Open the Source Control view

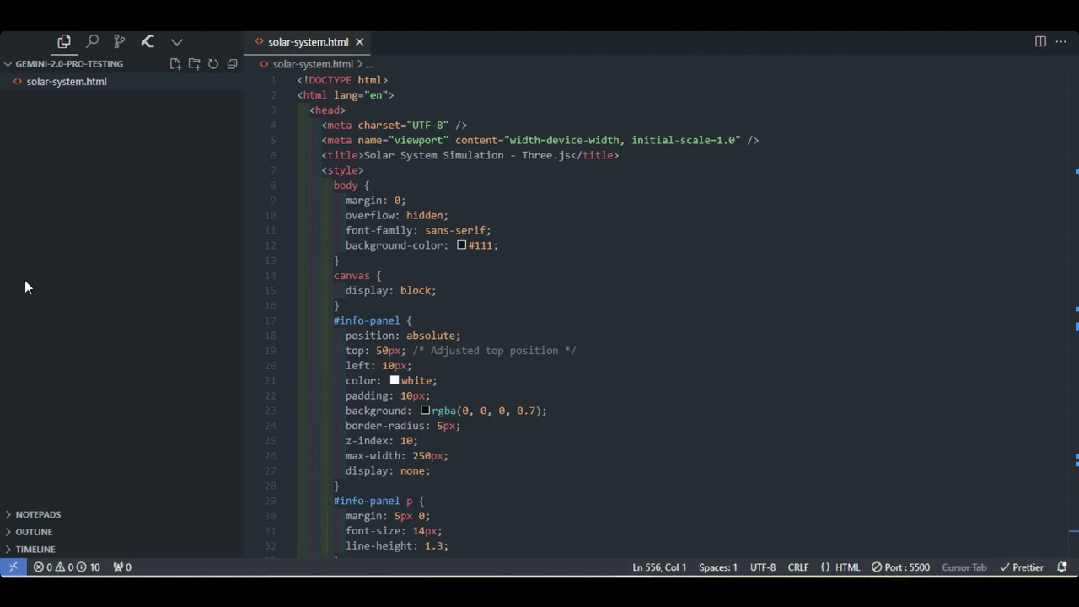click(x=120, y=42)
